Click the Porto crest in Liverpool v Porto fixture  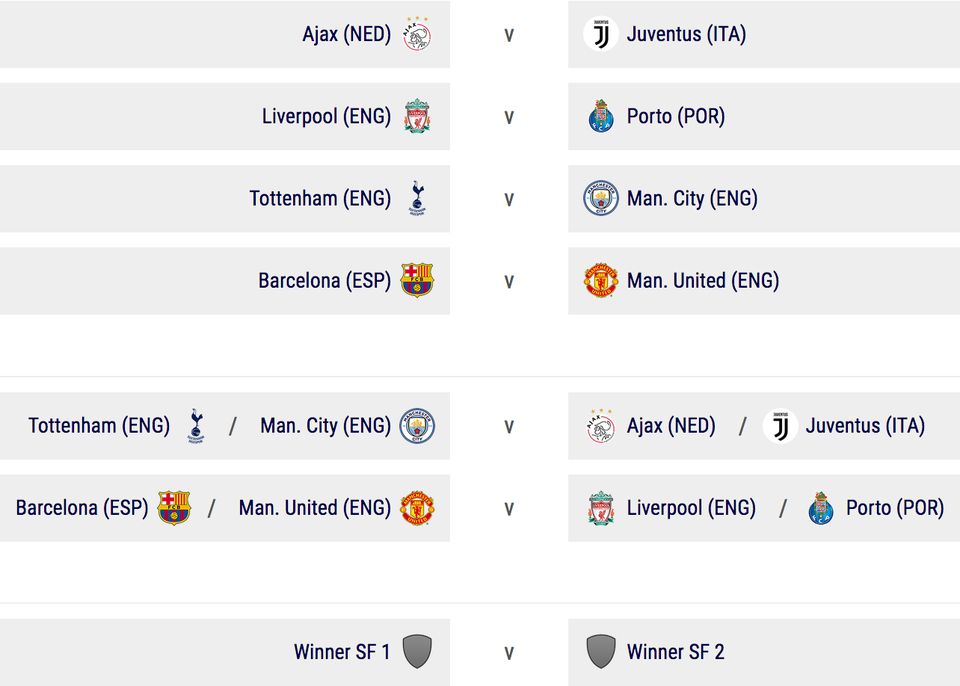click(x=601, y=116)
